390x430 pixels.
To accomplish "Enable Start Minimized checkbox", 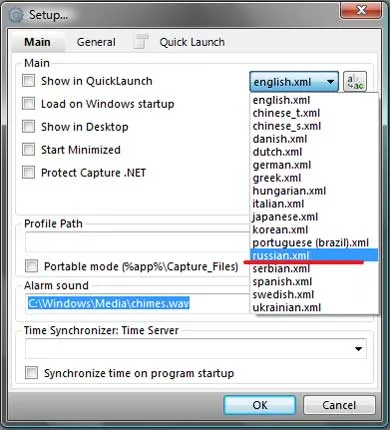I will tap(28, 150).
